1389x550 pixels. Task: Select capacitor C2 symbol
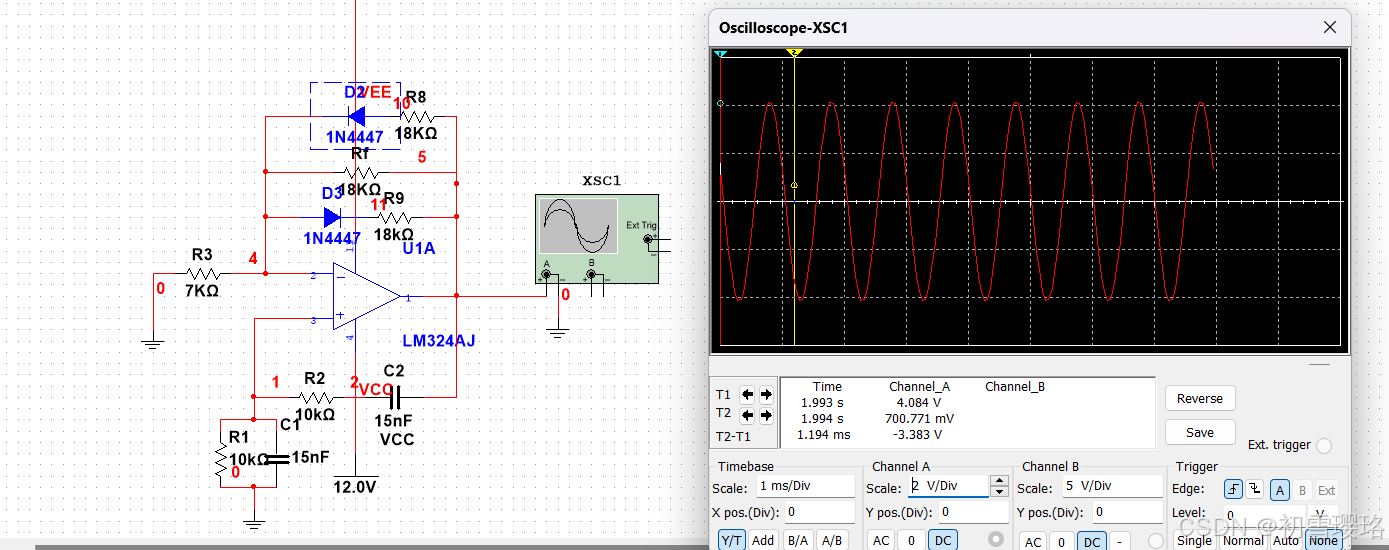[394, 397]
